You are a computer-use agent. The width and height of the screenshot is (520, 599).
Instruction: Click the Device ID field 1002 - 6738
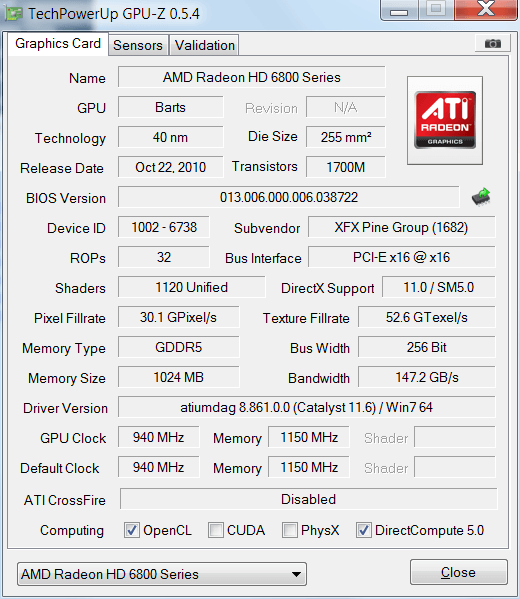164,227
